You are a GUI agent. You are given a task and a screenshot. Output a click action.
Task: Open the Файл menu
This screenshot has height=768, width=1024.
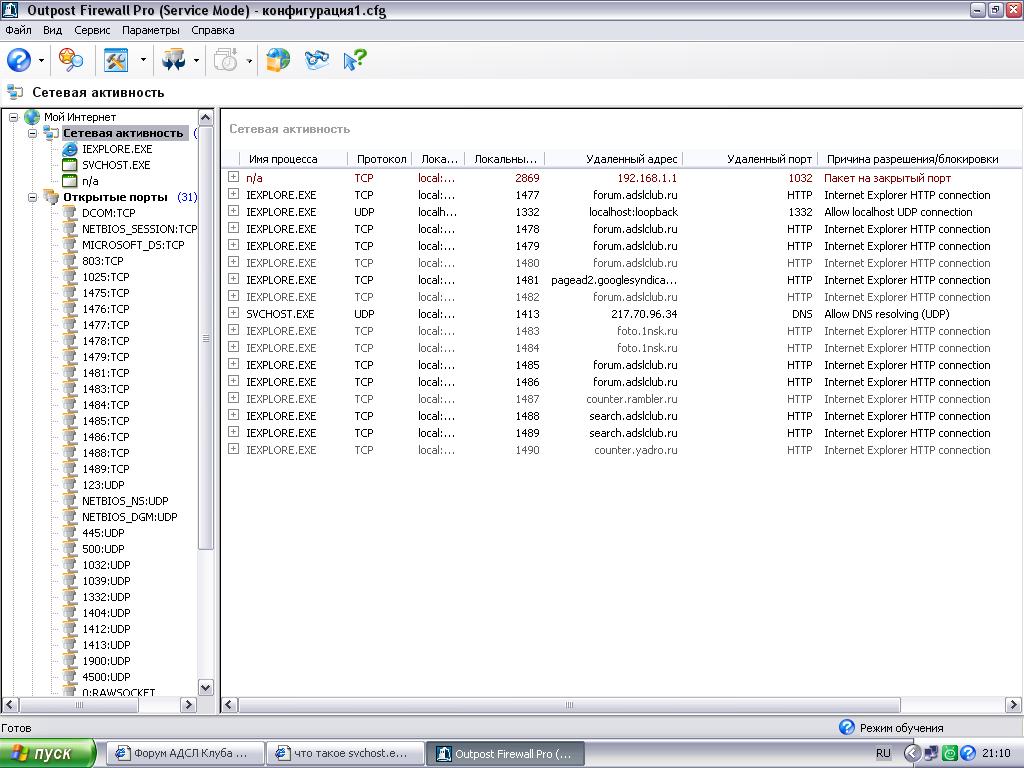click(x=18, y=30)
